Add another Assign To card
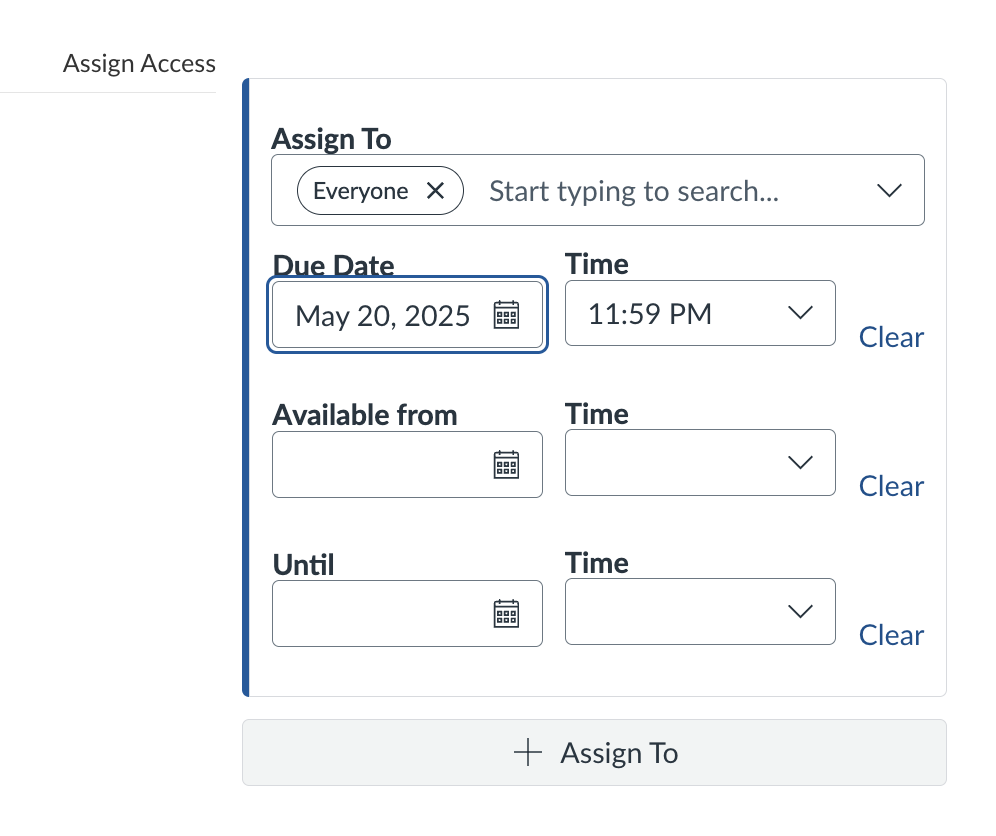Screen dimensions: 996x836 click(x=594, y=753)
